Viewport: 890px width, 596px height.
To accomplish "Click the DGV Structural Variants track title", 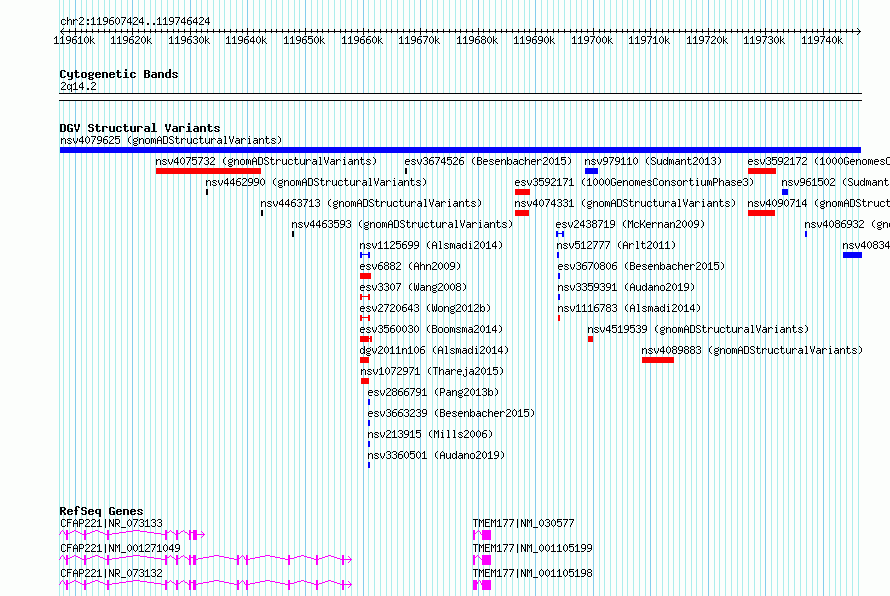I will 140,128.
